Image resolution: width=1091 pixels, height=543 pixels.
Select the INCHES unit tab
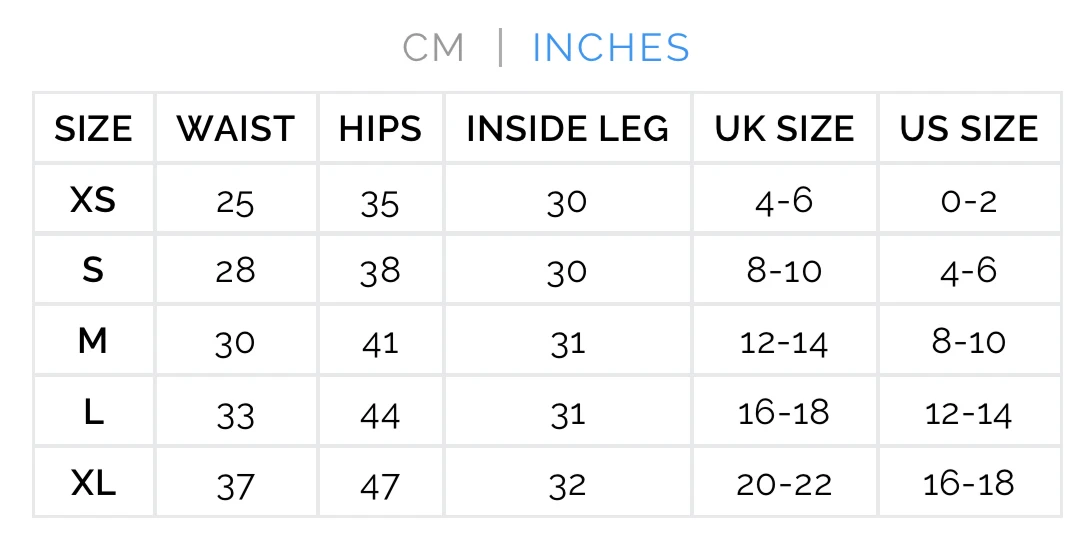[610, 48]
